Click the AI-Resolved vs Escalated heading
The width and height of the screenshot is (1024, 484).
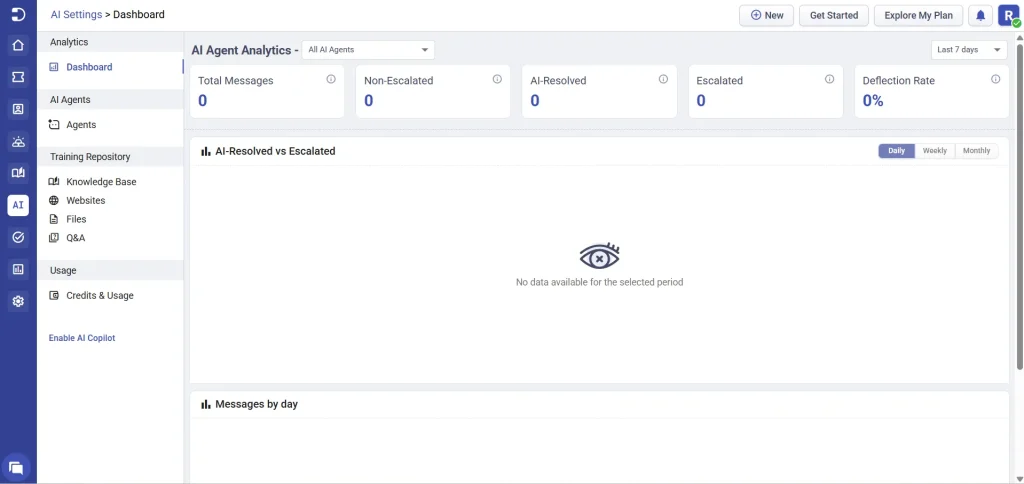[275, 151]
